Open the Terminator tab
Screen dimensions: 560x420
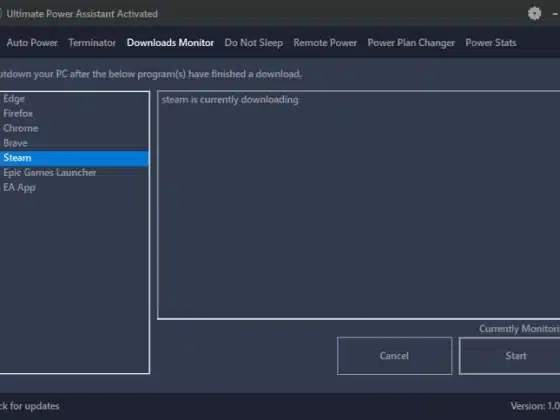[x=92, y=43]
